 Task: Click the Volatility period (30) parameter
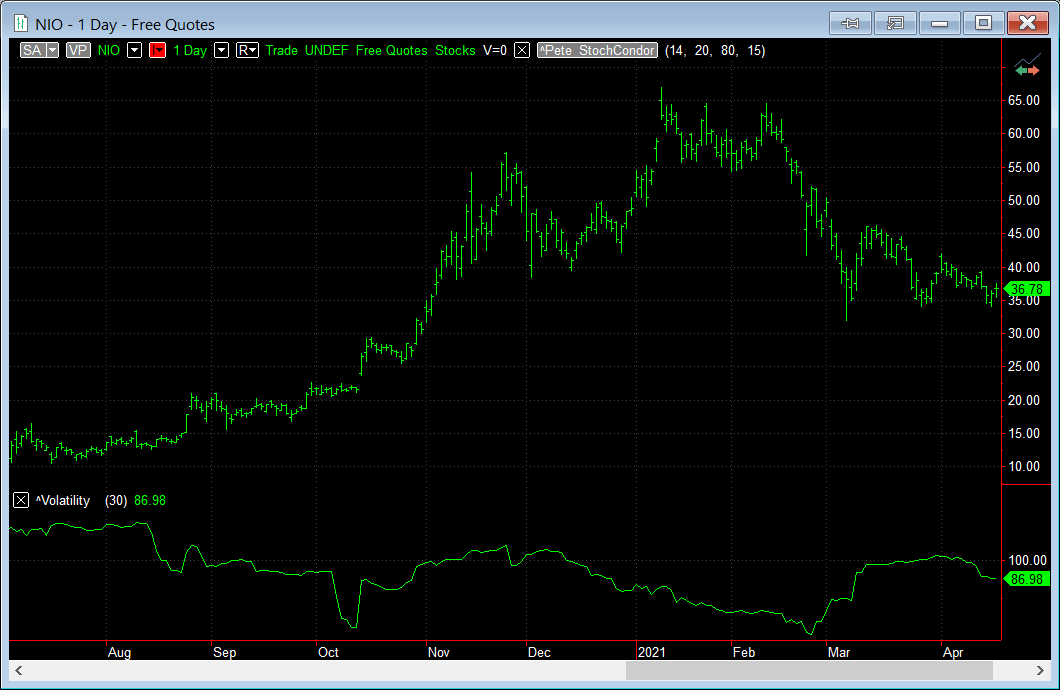coord(116,500)
